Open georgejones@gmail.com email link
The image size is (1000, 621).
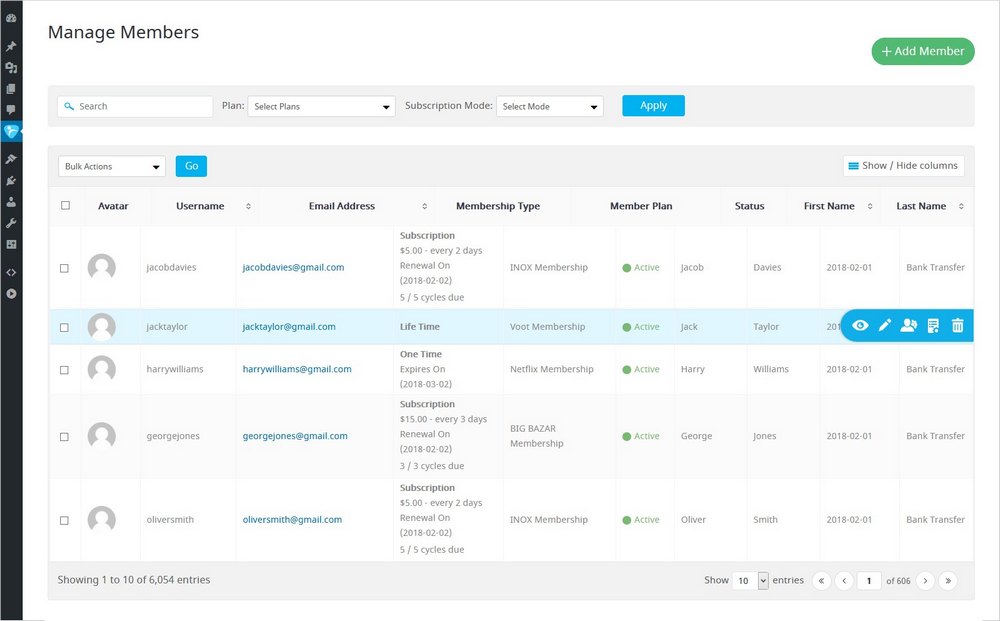pos(295,436)
